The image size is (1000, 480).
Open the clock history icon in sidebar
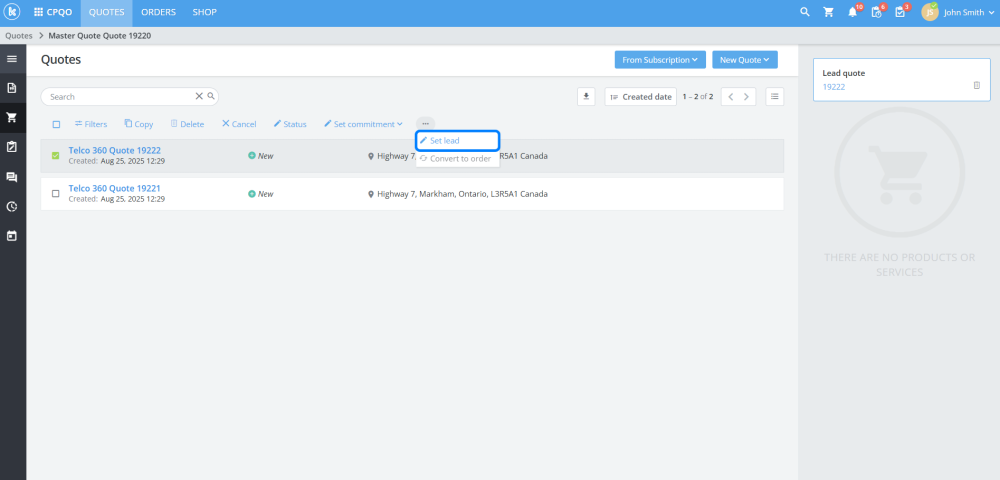tap(12, 207)
